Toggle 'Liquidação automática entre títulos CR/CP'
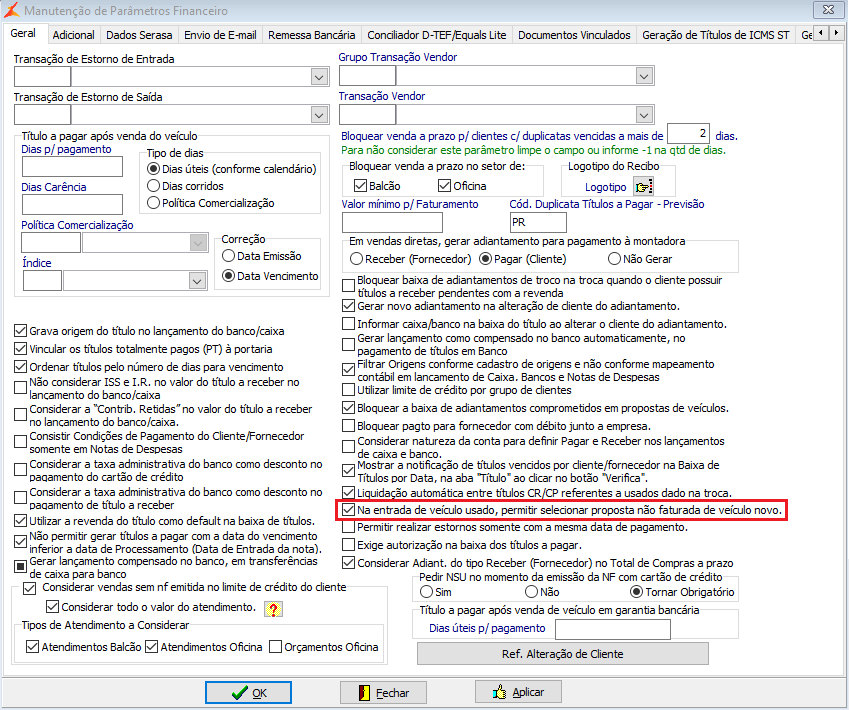Image resolution: width=849 pixels, height=710 pixels. (348, 493)
